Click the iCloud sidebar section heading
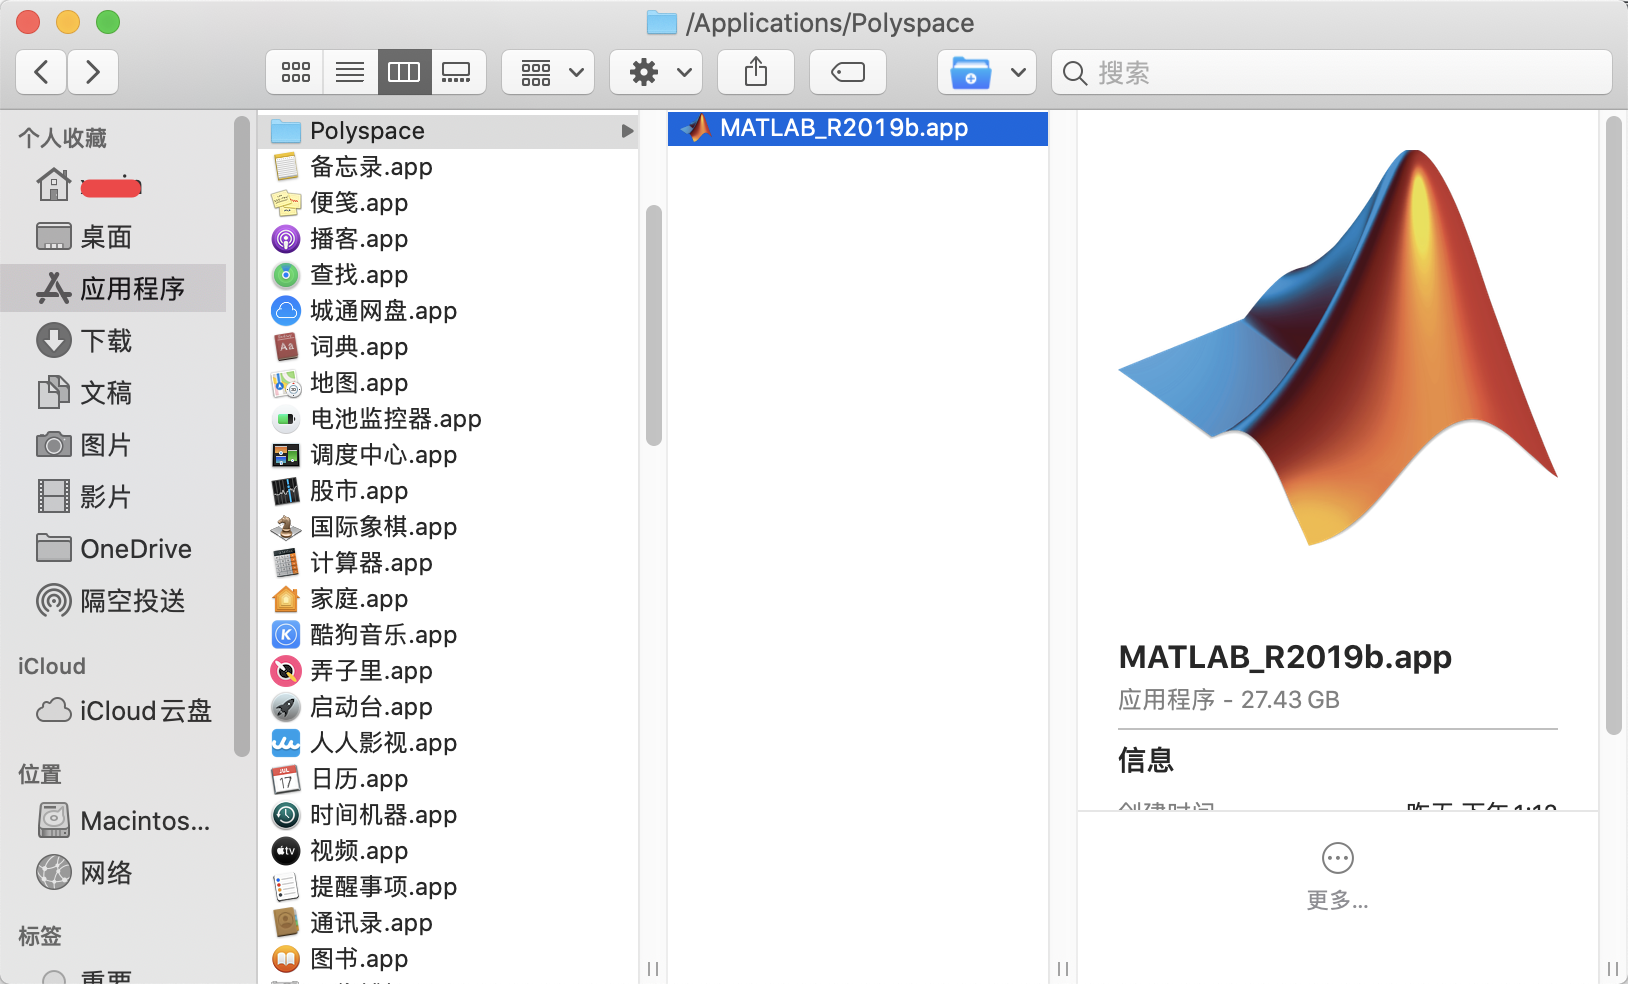This screenshot has height=984, width=1628. click(52, 666)
